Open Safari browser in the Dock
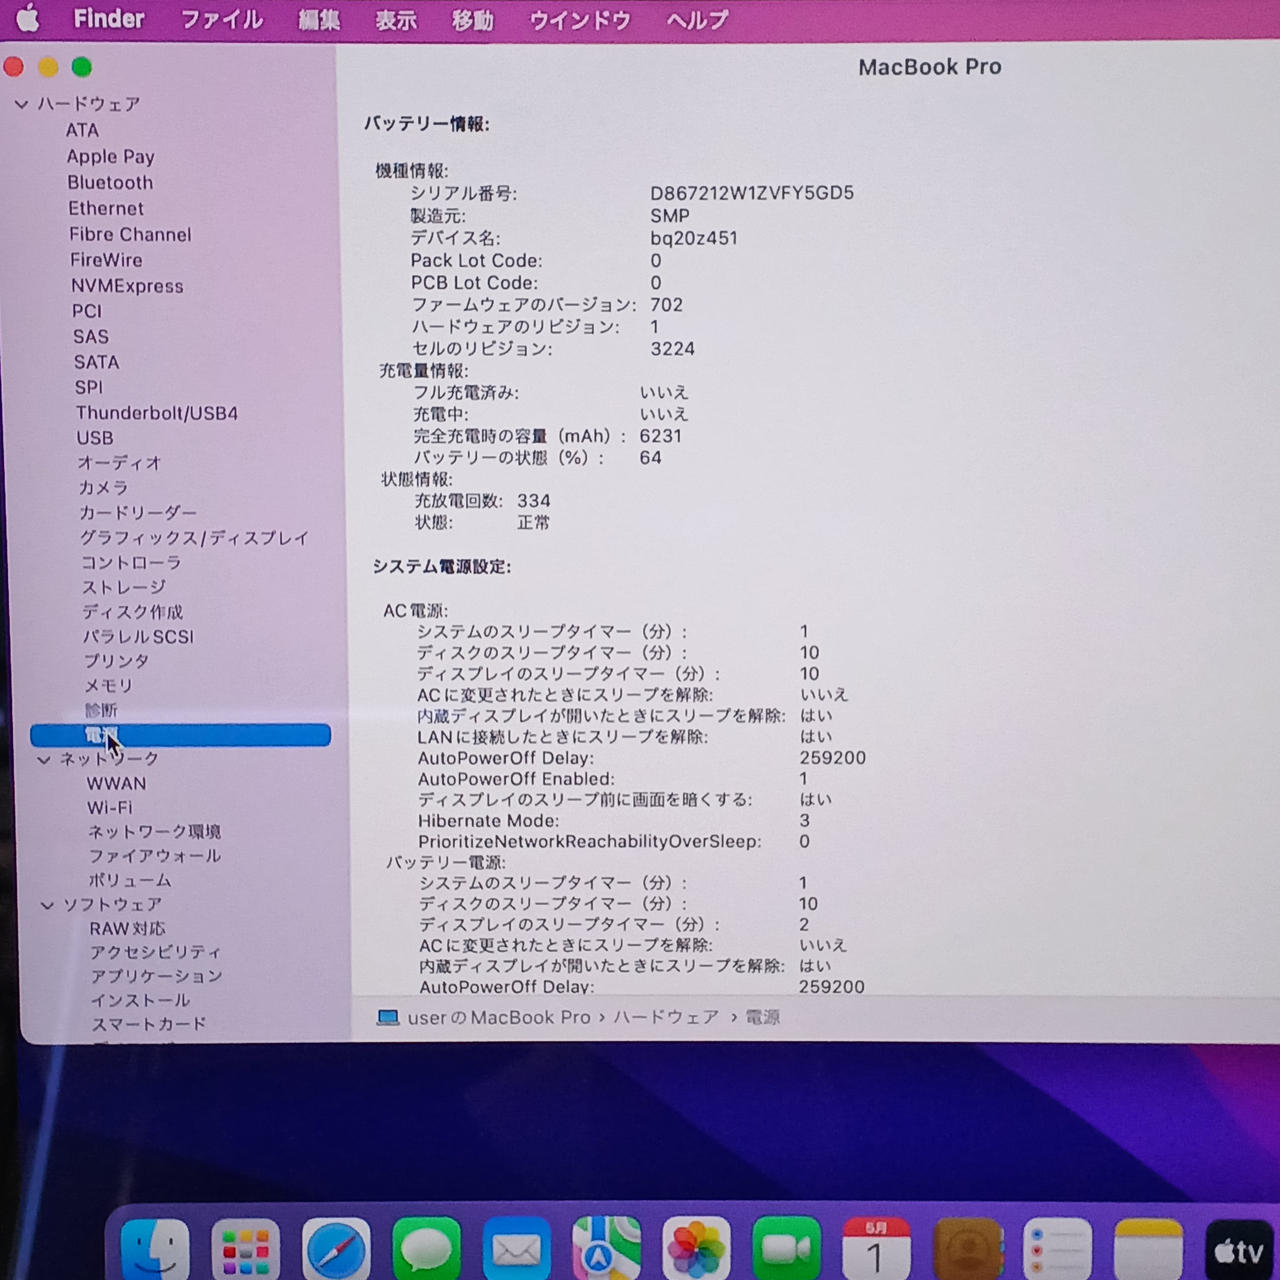The image size is (1280, 1280). tap(336, 1250)
